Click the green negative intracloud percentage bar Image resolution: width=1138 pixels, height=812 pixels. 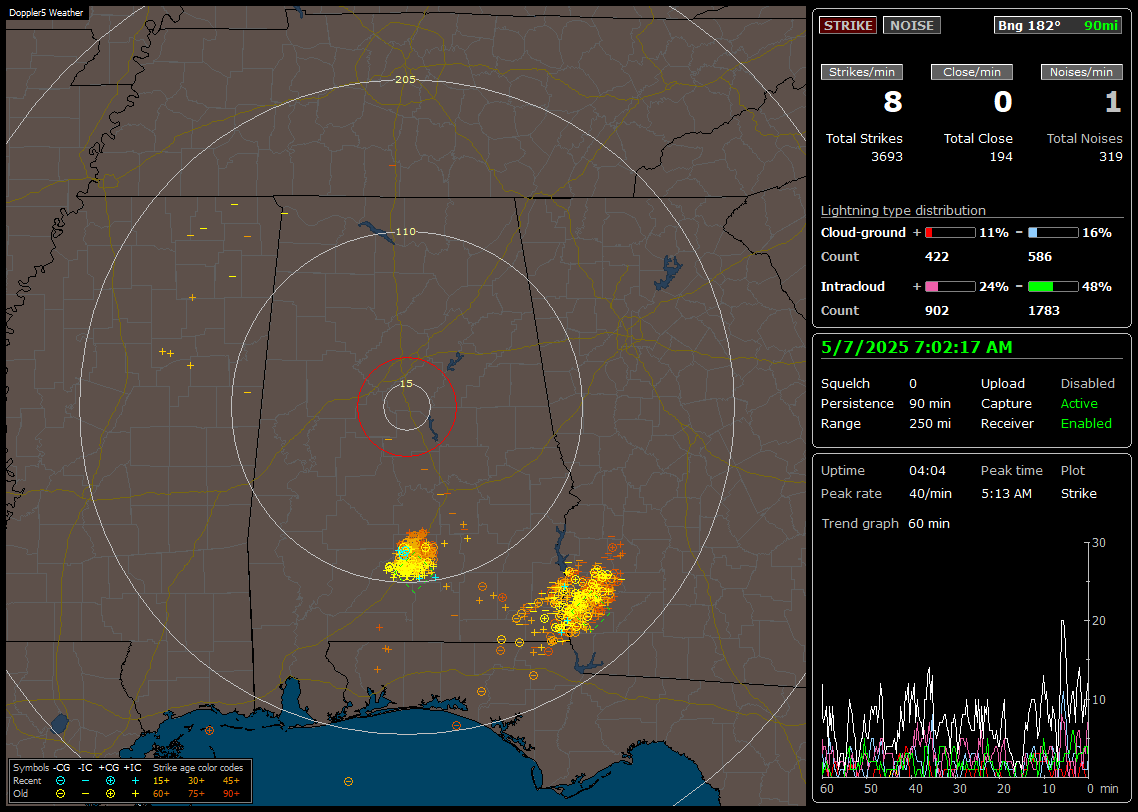pos(1053,287)
